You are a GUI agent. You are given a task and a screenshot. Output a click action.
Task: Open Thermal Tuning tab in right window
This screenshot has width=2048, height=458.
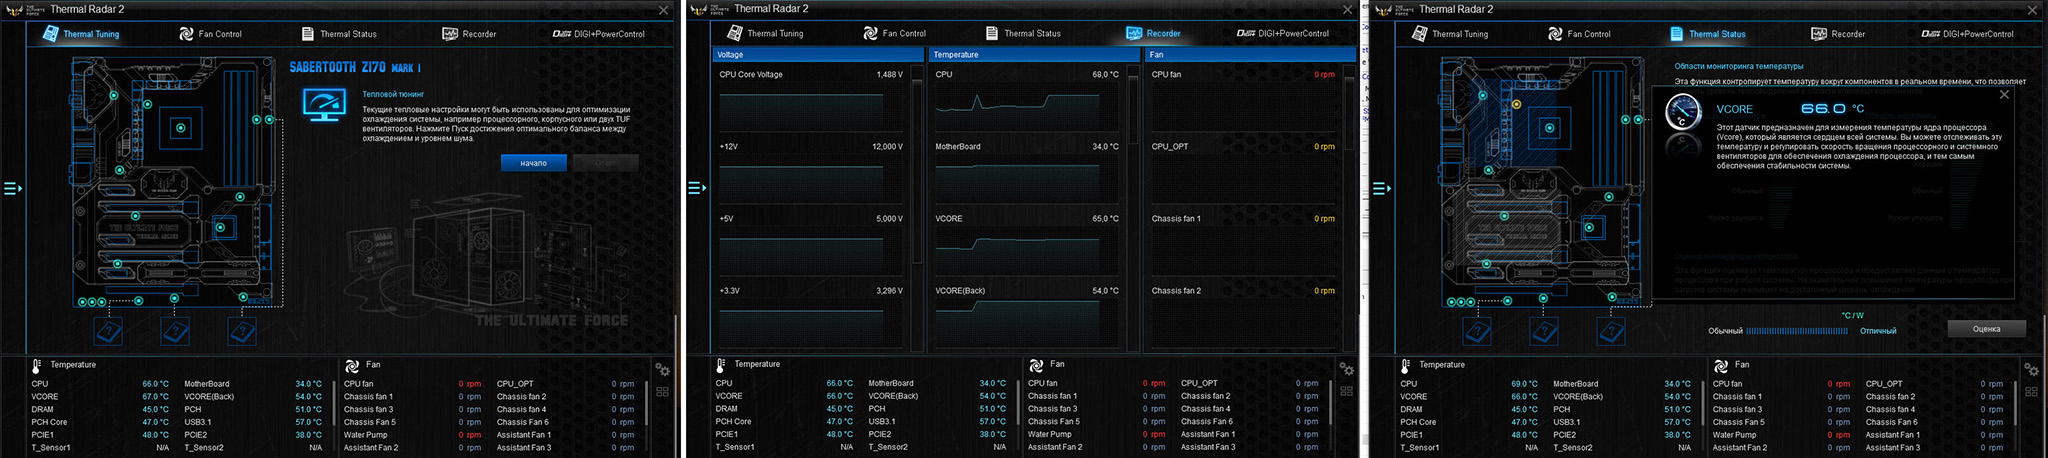(x=1449, y=34)
